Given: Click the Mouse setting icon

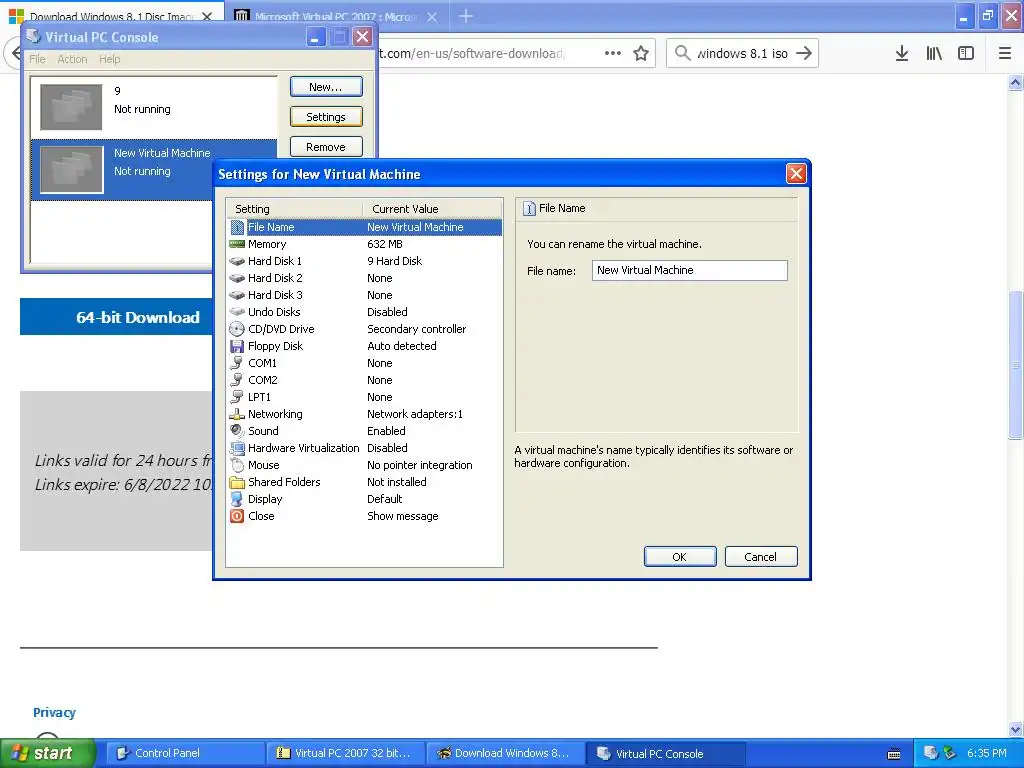Looking at the screenshot, I should click(x=237, y=465).
